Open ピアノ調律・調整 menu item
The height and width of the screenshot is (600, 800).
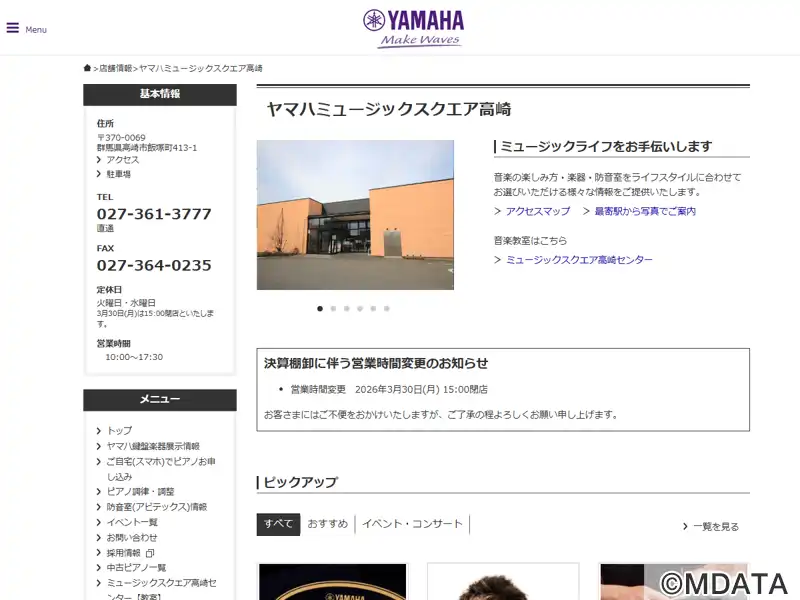pos(140,492)
